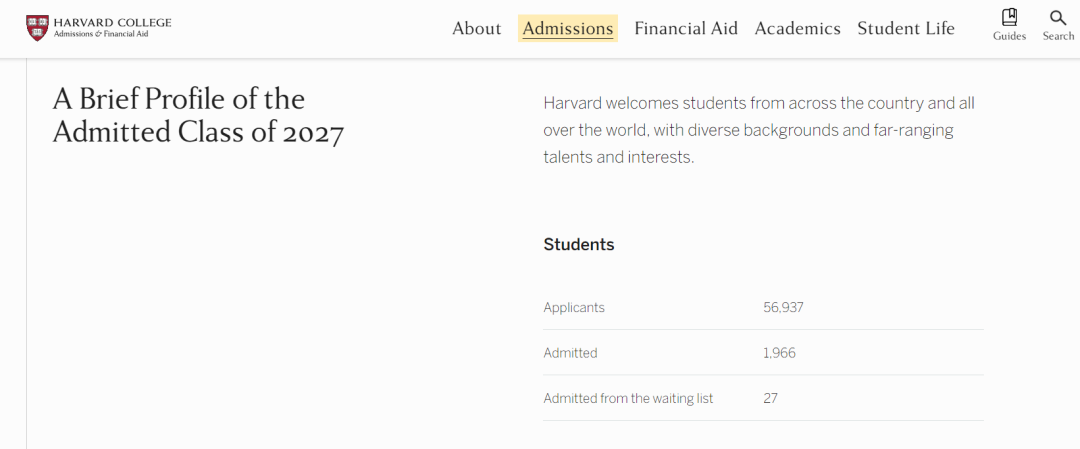Click the Search magnifying glass icon
This screenshot has width=1080, height=449.
pyautogui.click(x=1058, y=17)
